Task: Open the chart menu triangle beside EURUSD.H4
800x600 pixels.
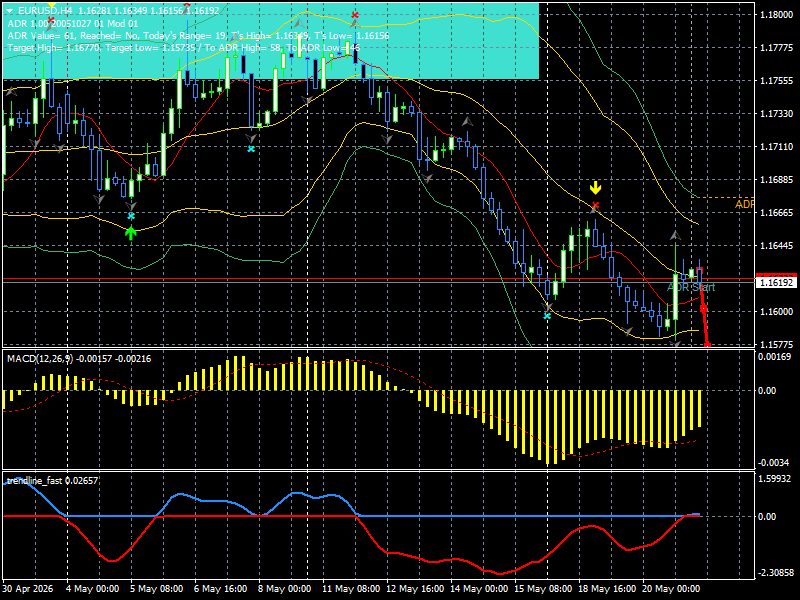Action: click(10, 11)
